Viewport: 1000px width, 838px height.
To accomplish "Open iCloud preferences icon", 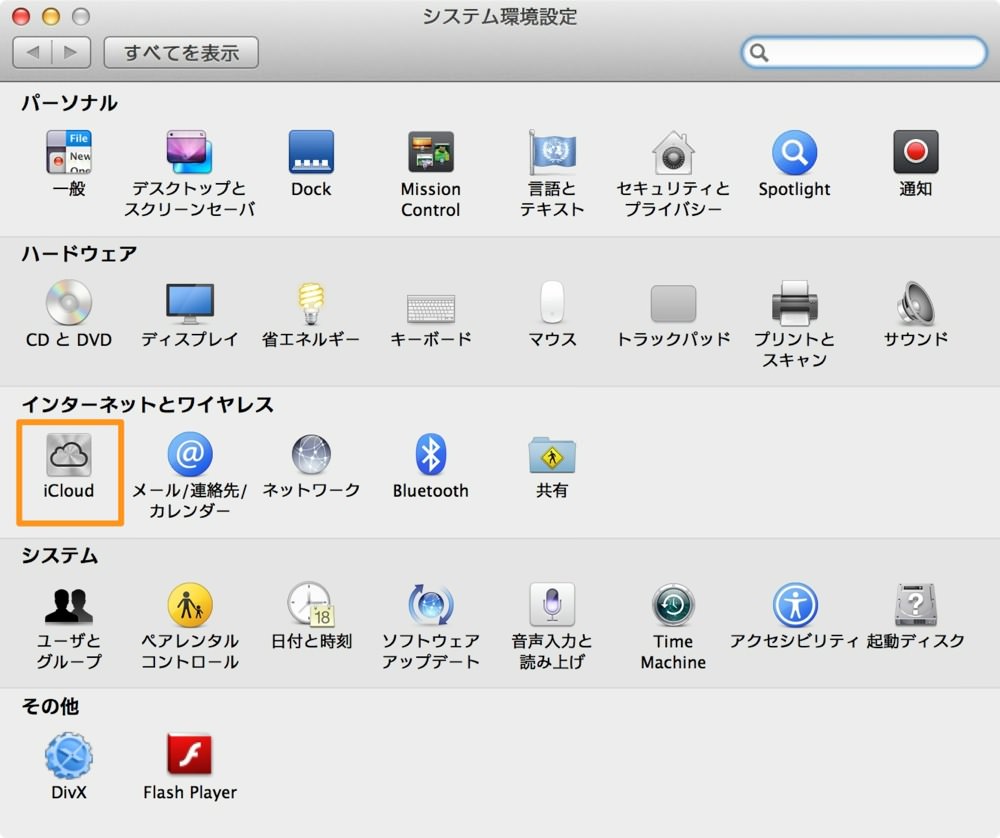I will (x=69, y=454).
